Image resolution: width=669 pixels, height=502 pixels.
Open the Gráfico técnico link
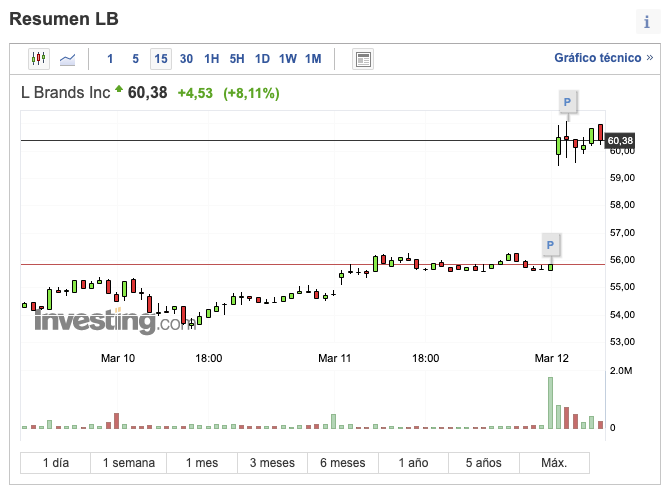pyautogui.click(x=603, y=58)
